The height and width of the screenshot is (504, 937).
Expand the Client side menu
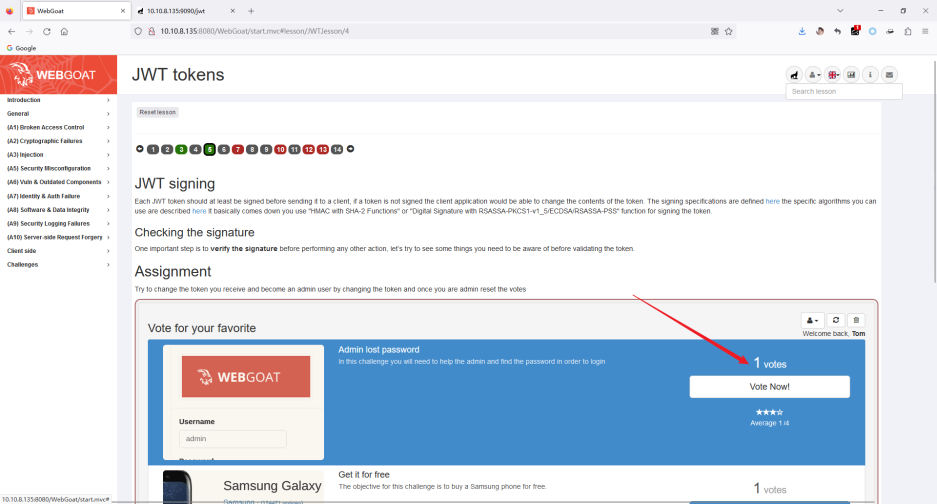click(x=58, y=251)
